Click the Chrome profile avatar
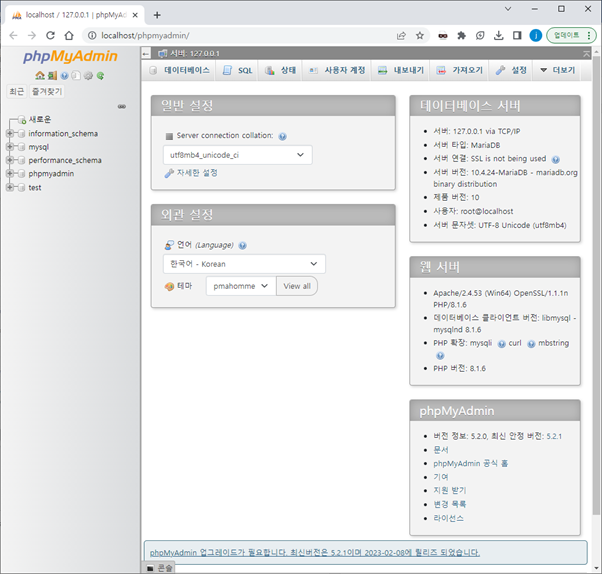Viewport: 602px width, 574px height. [536, 36]
